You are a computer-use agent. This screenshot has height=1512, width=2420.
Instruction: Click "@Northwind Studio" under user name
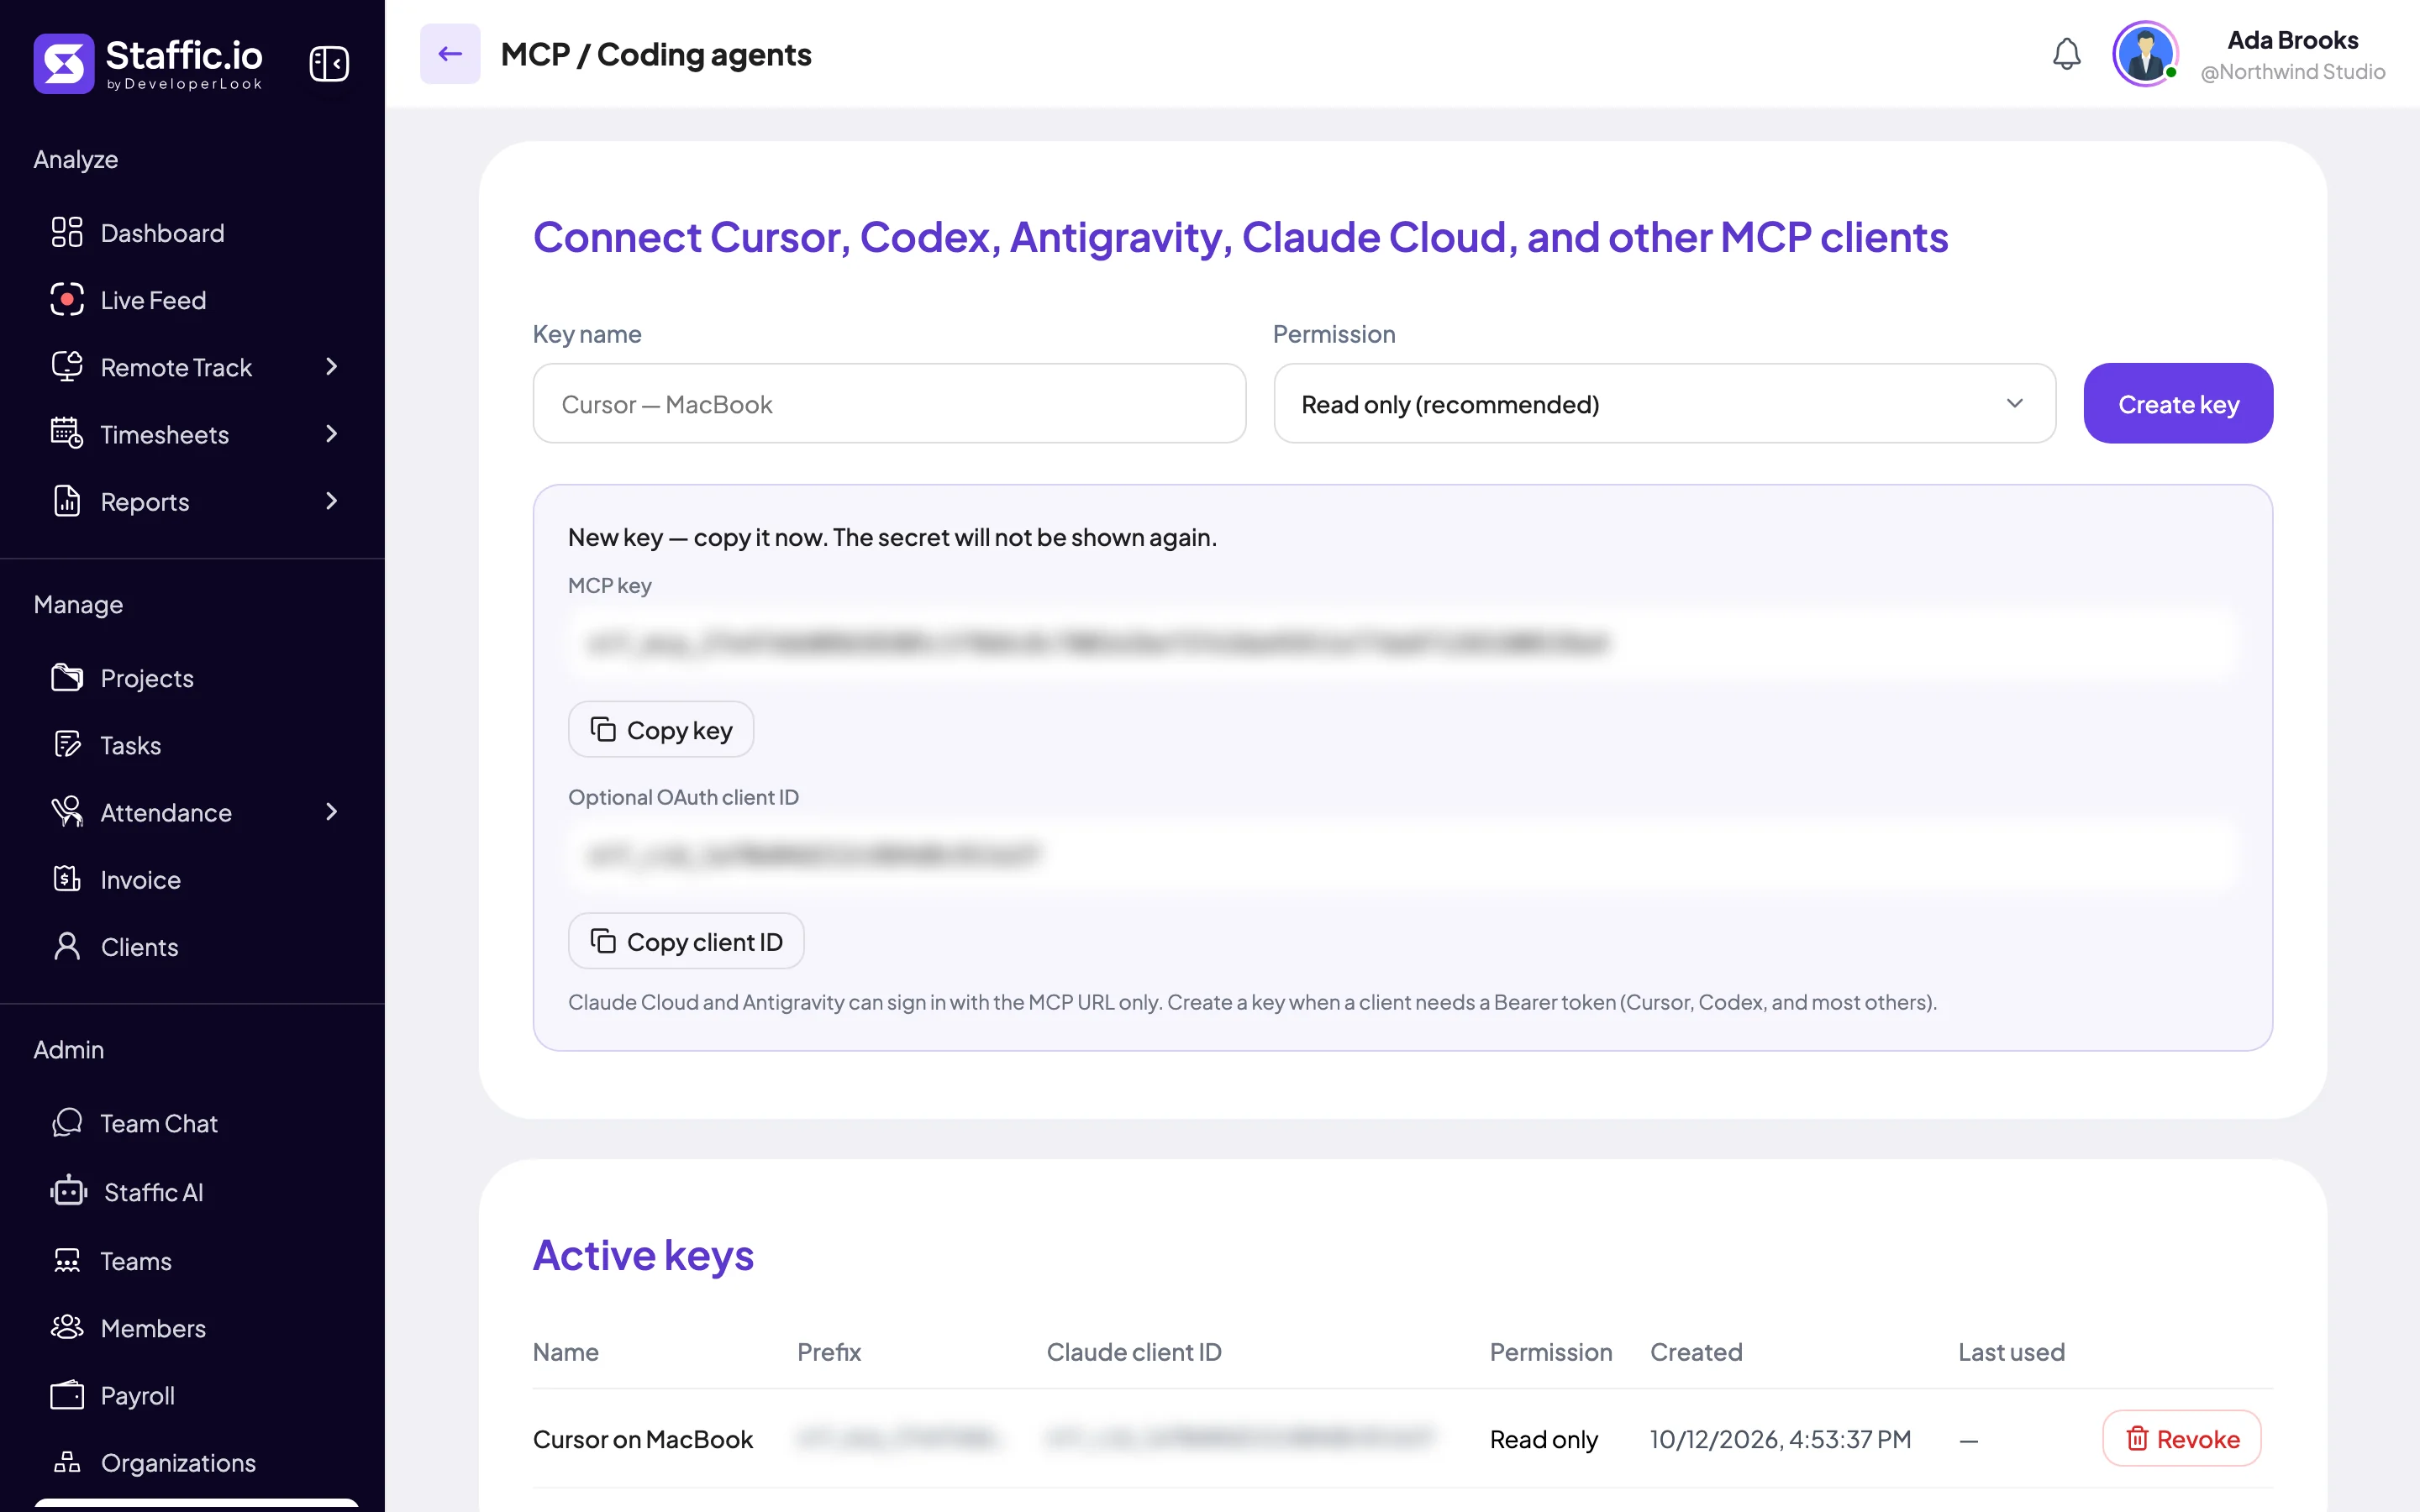[x=2293, y=72]
